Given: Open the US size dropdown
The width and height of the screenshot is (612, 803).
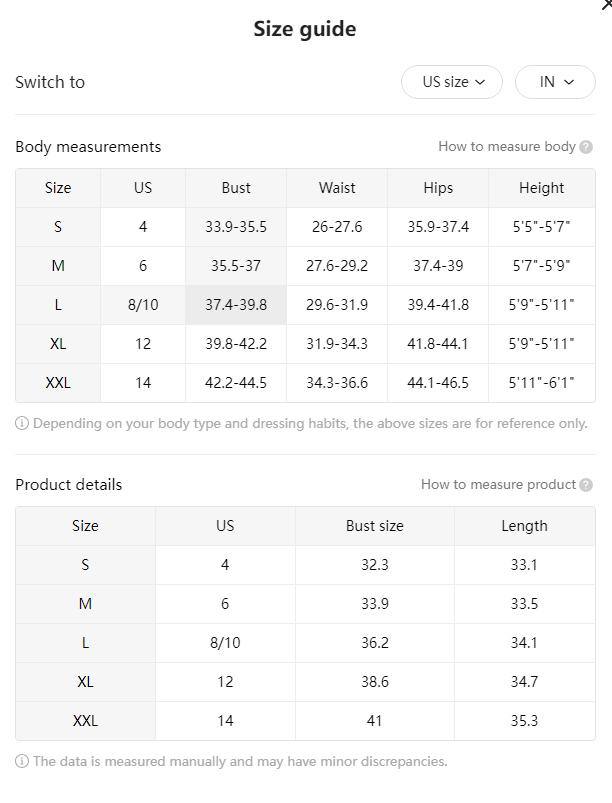Looking at the screenshot, I should click(452, 82).
